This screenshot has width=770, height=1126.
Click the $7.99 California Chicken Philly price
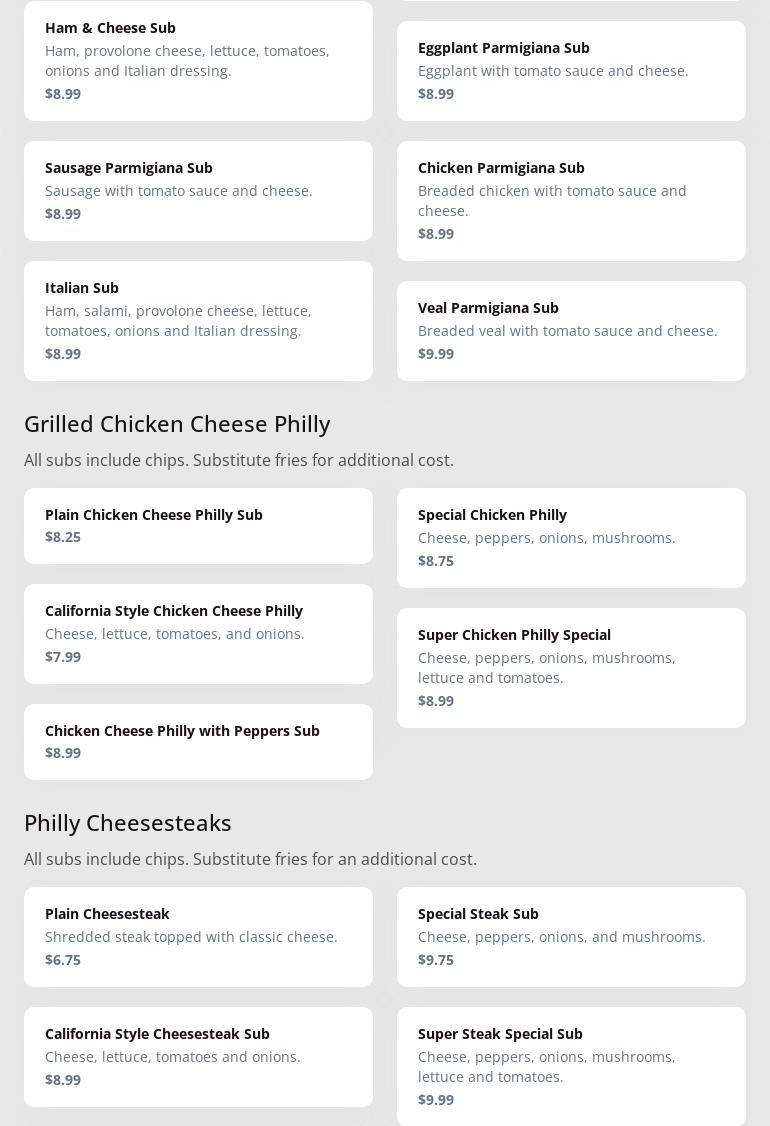(x=63, y=656)
